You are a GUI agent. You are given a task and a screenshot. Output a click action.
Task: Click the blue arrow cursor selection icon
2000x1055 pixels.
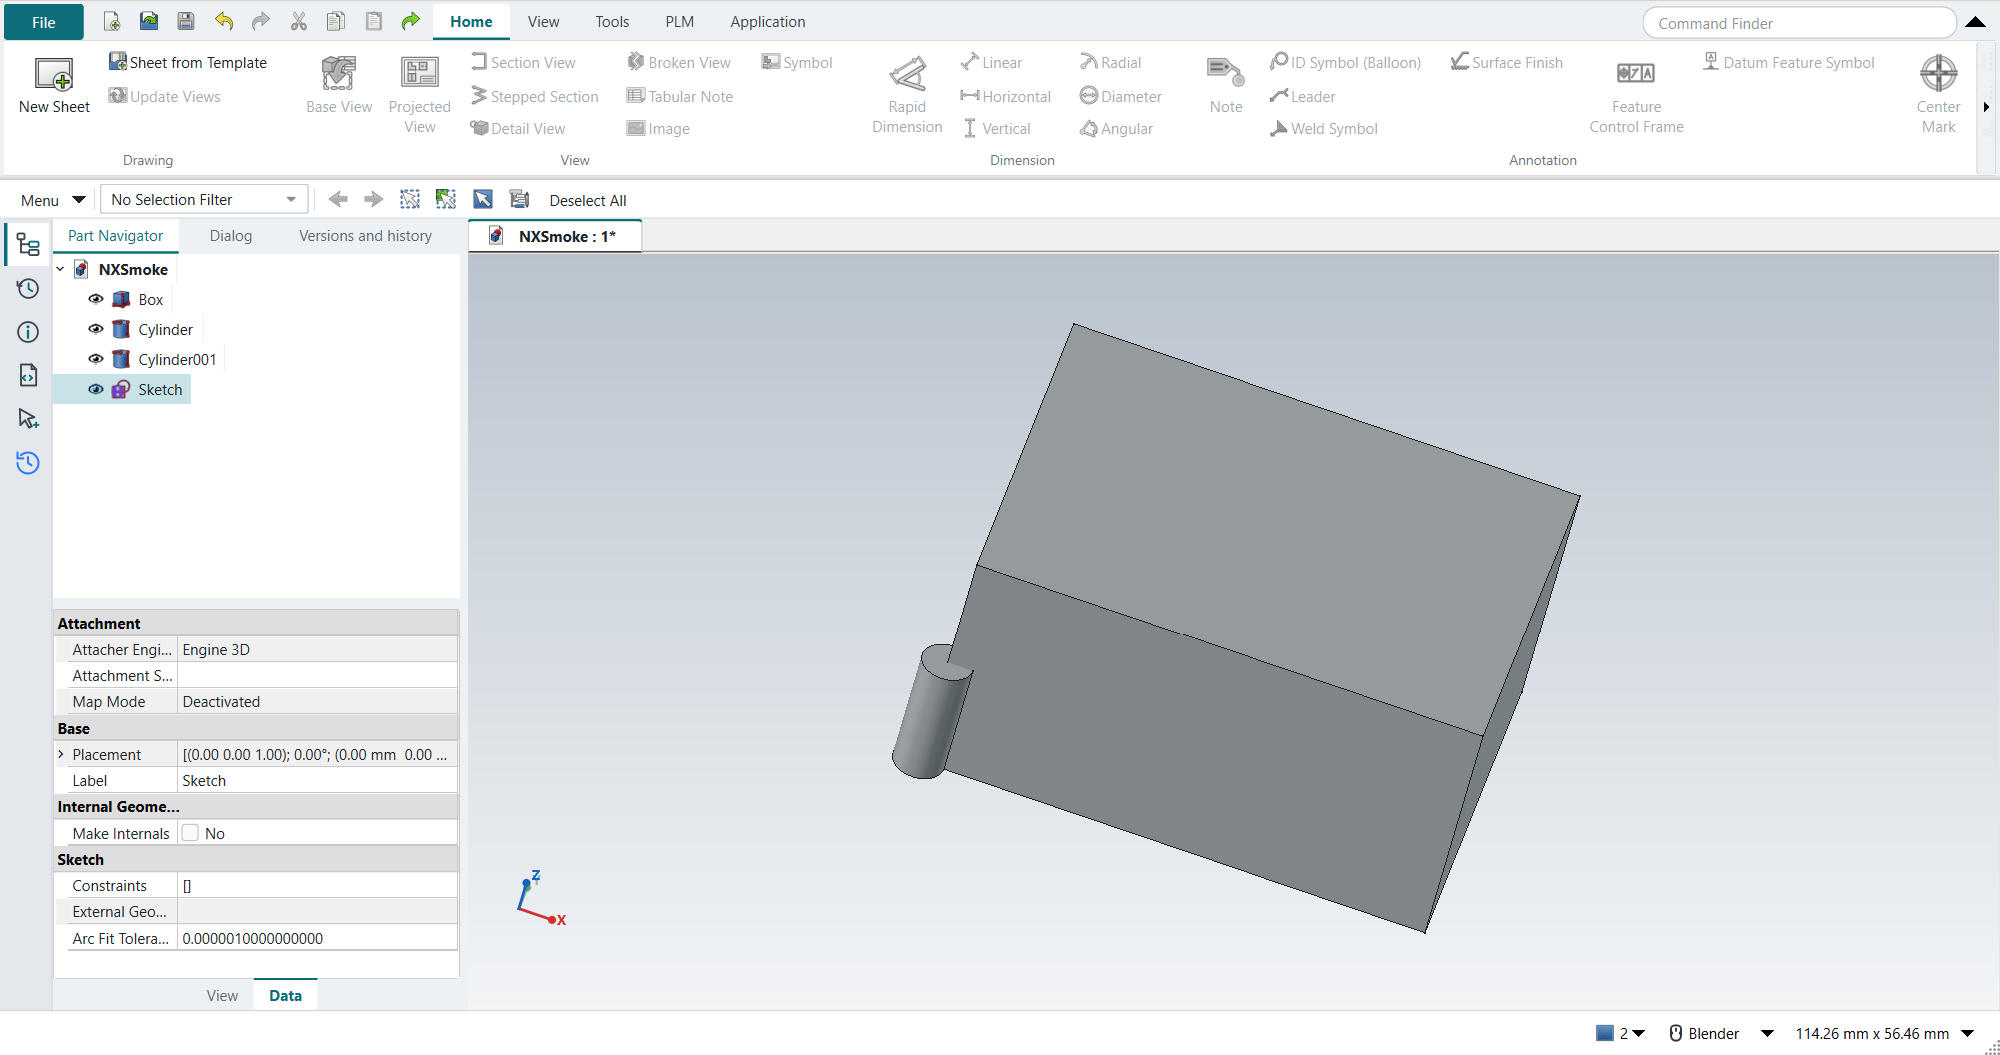tap(483, 200)
